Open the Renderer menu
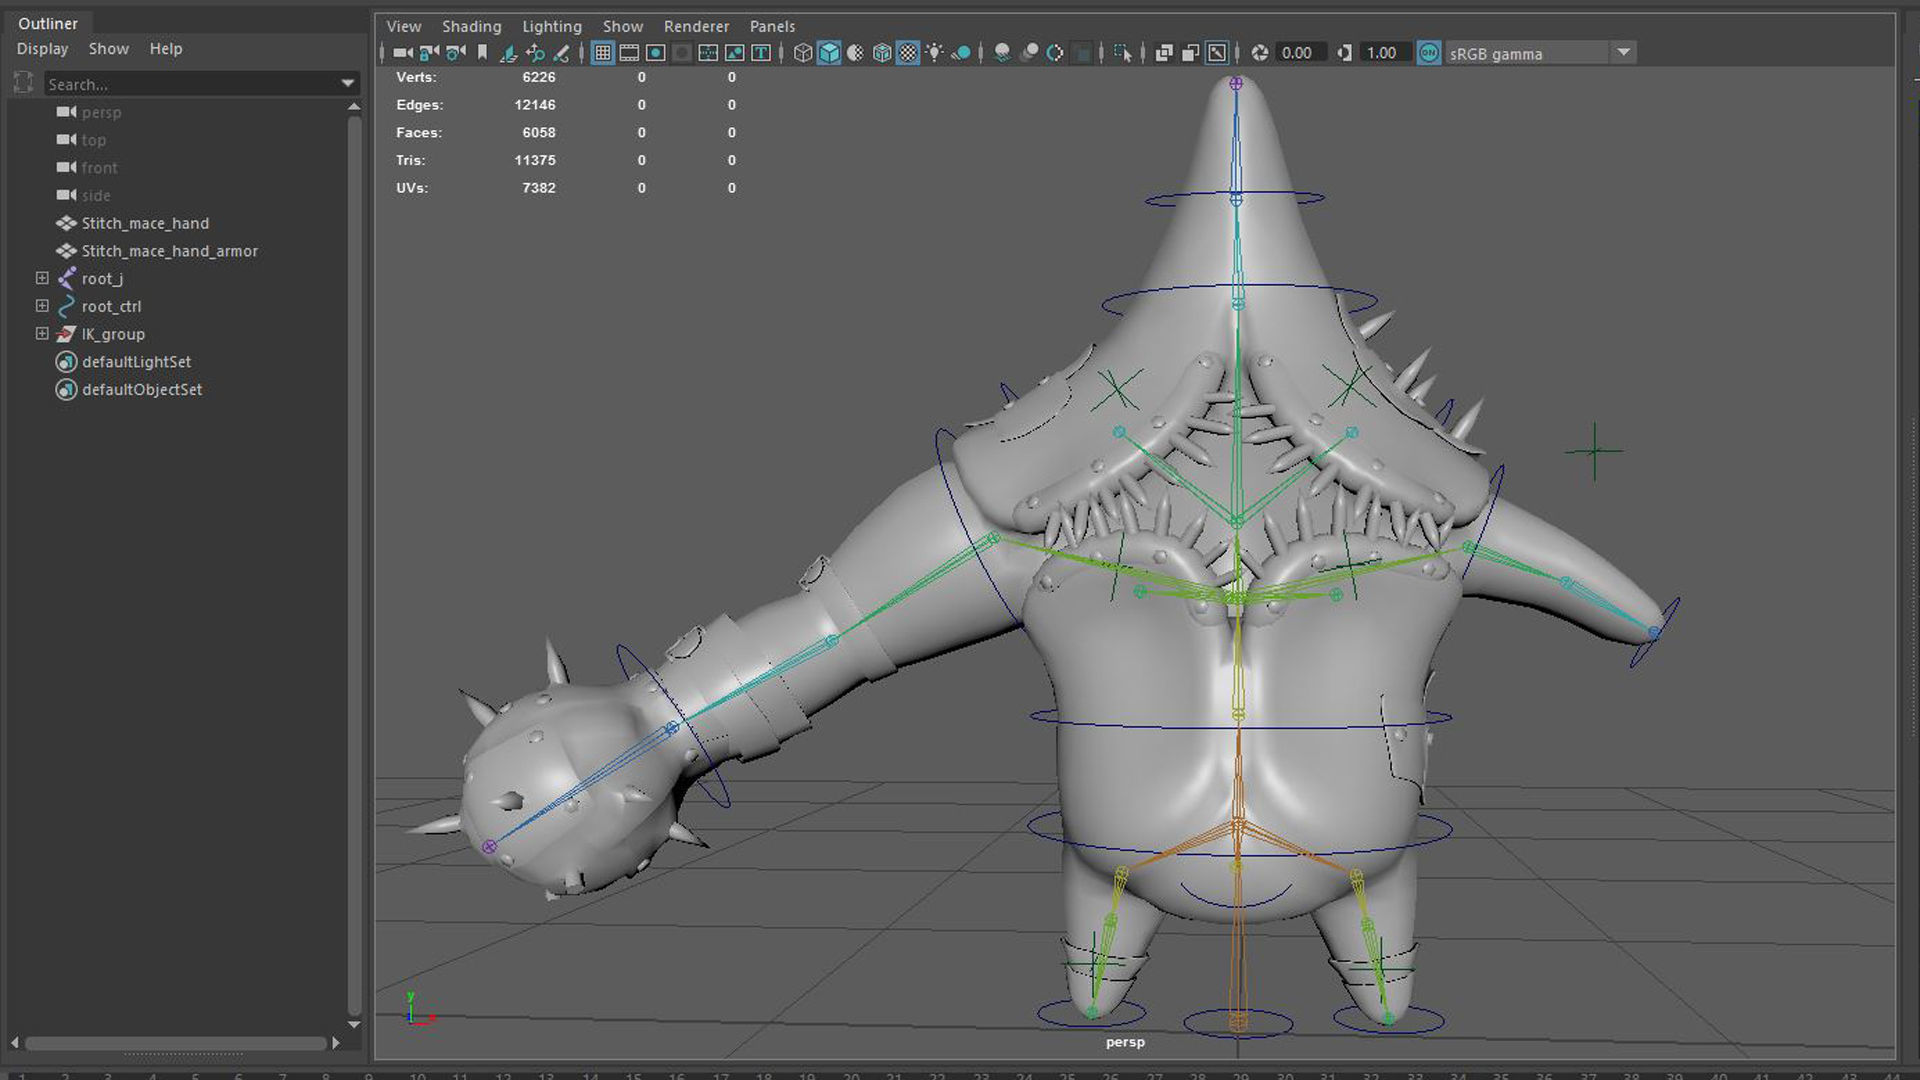Image resolution: width=1920 pixels, height=1080 pixels. click(x=696, y=26)
